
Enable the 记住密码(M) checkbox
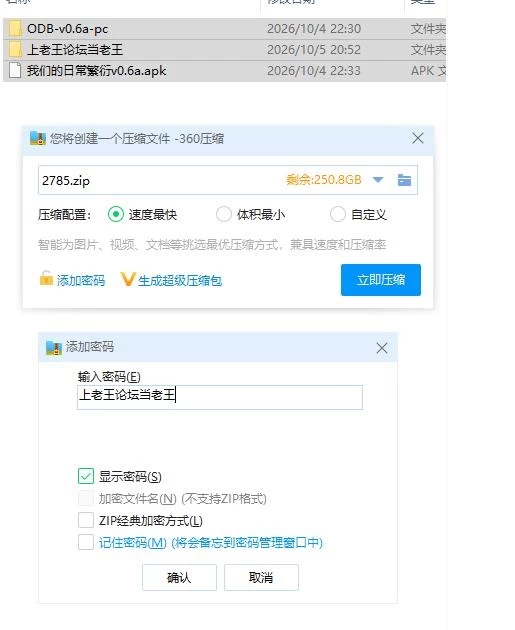(86, 542)
